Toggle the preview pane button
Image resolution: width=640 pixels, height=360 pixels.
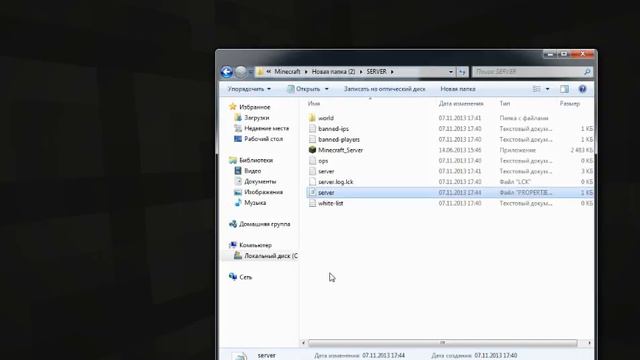pos(564,89)
